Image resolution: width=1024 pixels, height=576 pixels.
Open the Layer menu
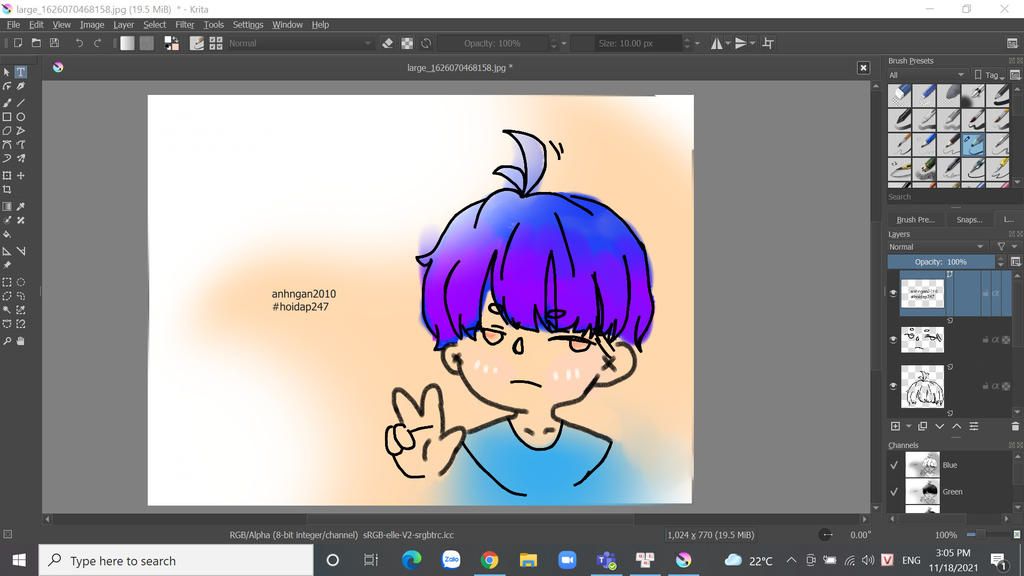pyautogui.click(x=123, y=25)
